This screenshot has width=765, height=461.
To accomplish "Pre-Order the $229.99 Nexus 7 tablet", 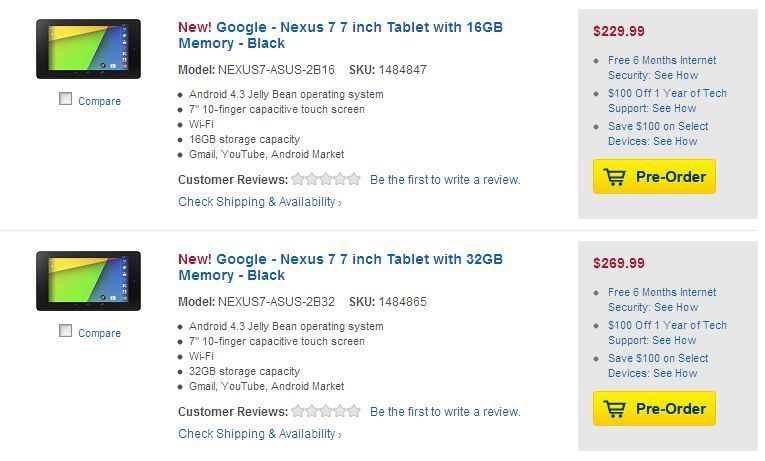I will coord(654,177).
